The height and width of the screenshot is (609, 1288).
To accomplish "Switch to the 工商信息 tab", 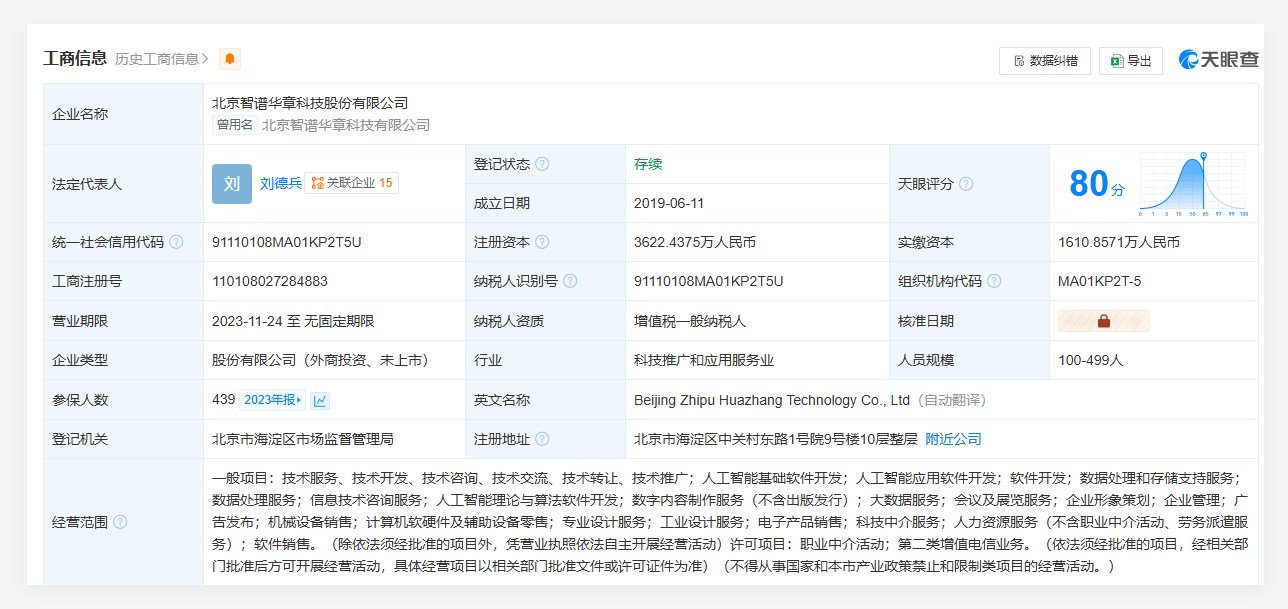I will coord(74,57).
